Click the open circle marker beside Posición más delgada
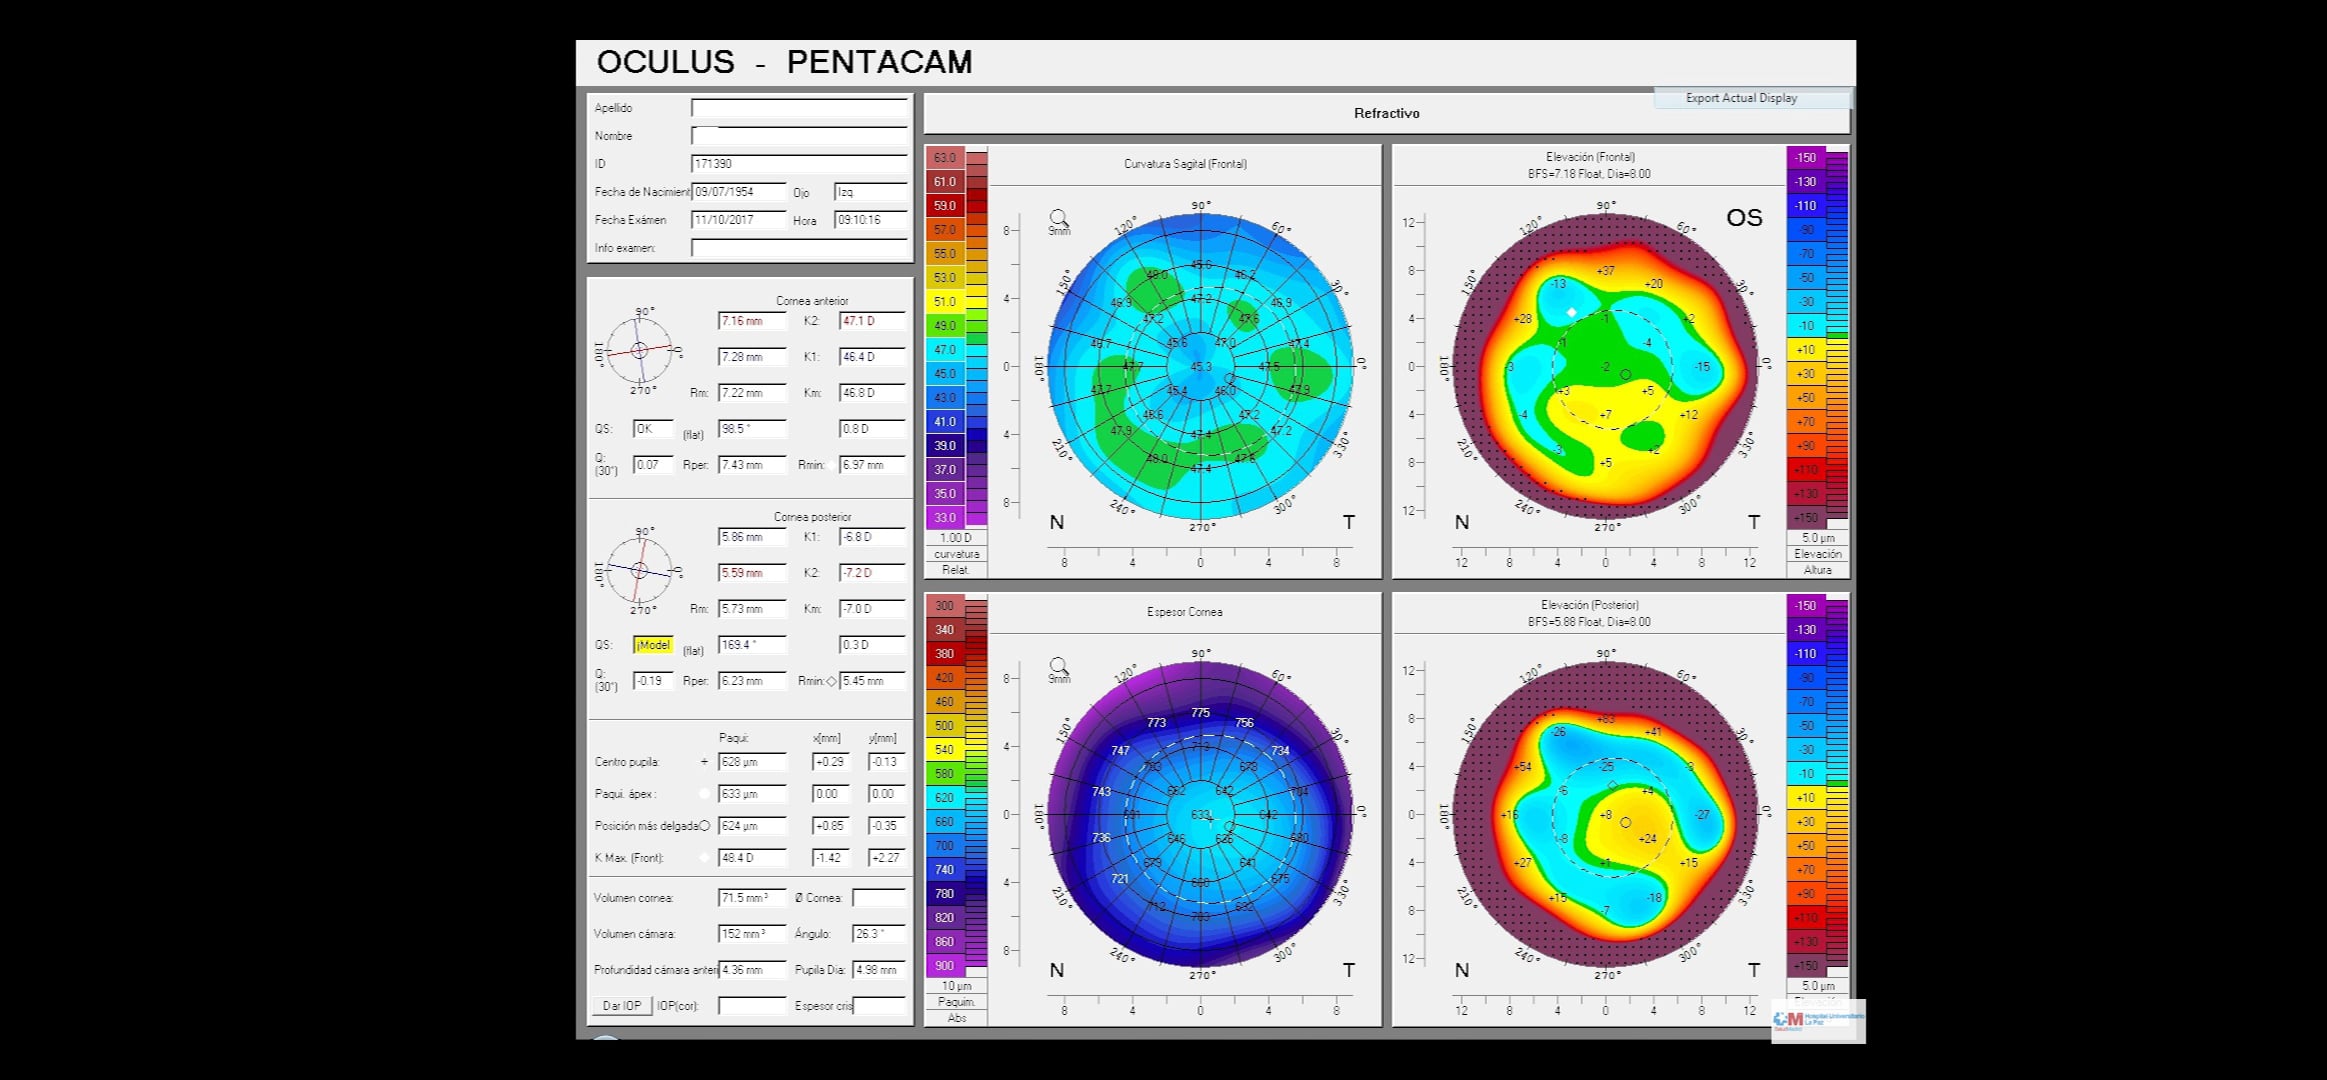 pos(704,826)
